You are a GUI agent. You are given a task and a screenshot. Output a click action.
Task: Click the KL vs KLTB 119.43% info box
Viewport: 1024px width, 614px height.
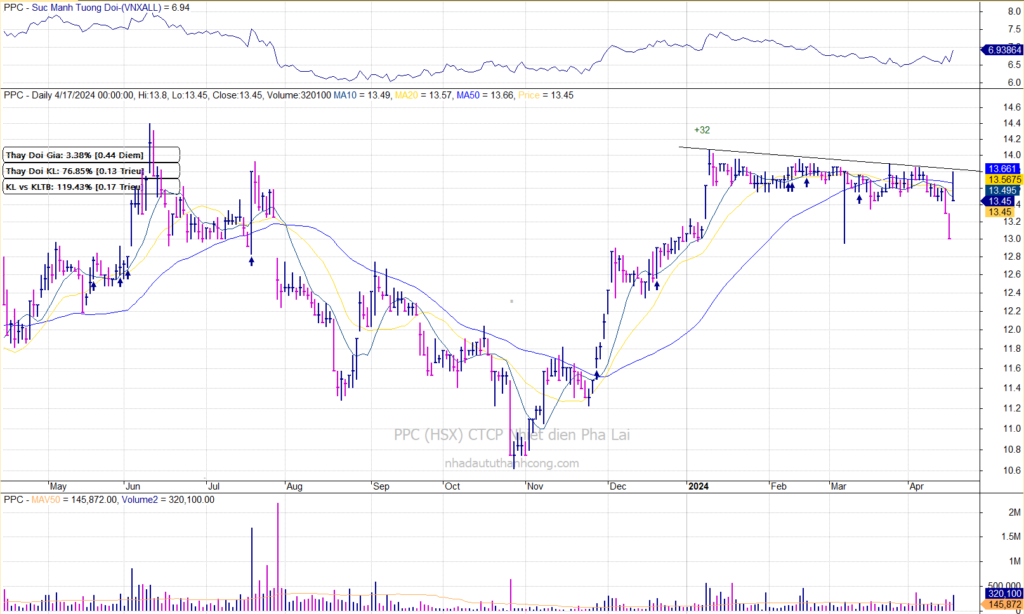(90, 186)
